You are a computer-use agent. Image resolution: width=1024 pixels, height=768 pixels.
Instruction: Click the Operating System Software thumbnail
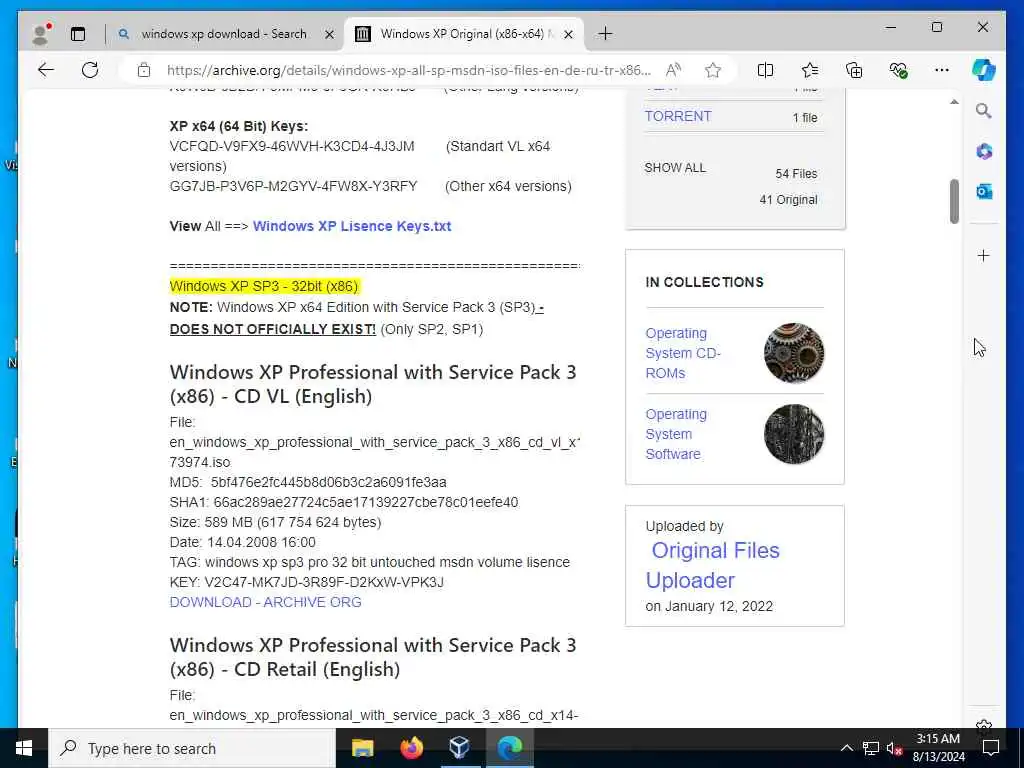(794, 434)
